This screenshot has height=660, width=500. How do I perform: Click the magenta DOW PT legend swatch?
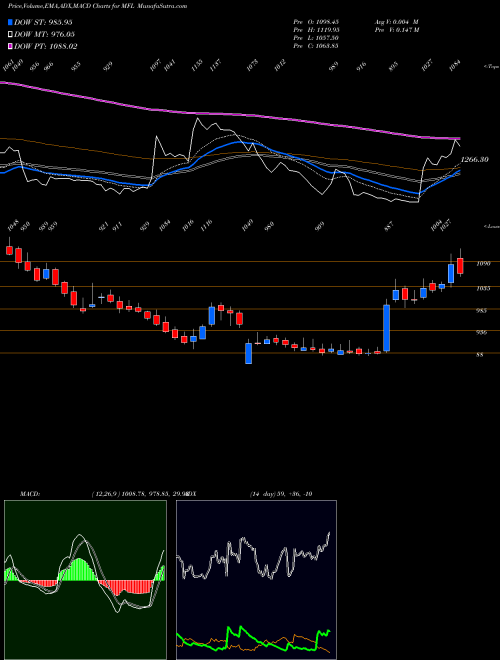pyautogui.click(x=10, y=46)
